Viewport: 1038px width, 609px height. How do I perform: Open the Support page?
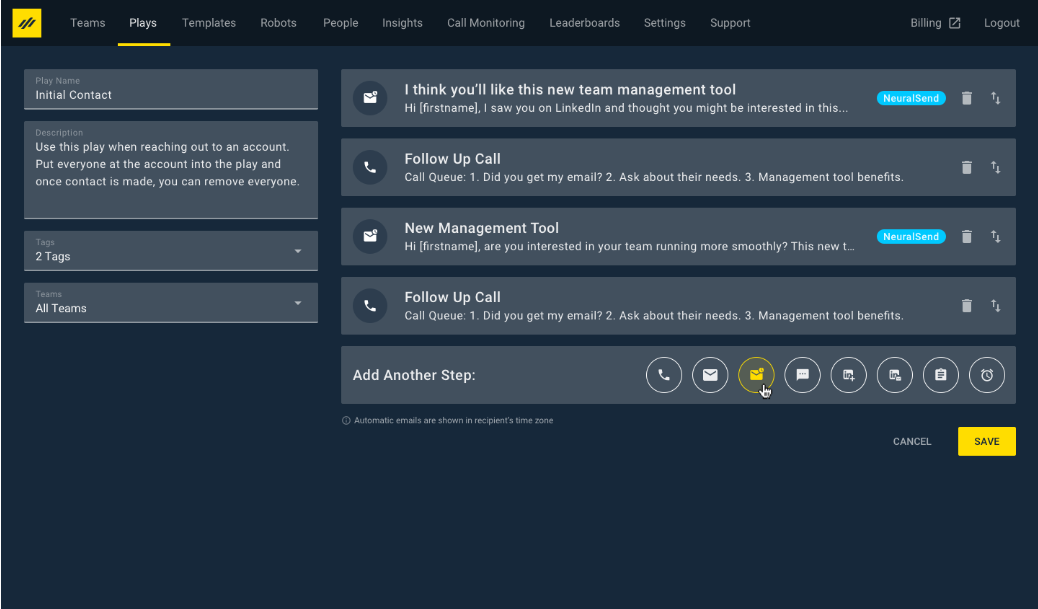pyautogui.click(x=730, y=23)
